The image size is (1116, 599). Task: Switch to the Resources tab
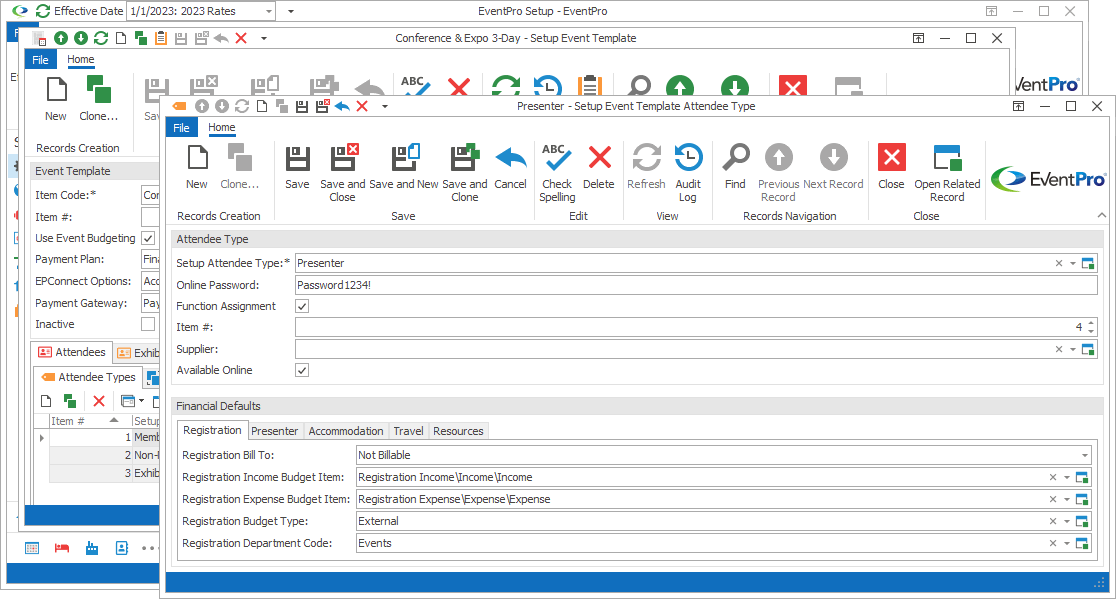point(458,431)
